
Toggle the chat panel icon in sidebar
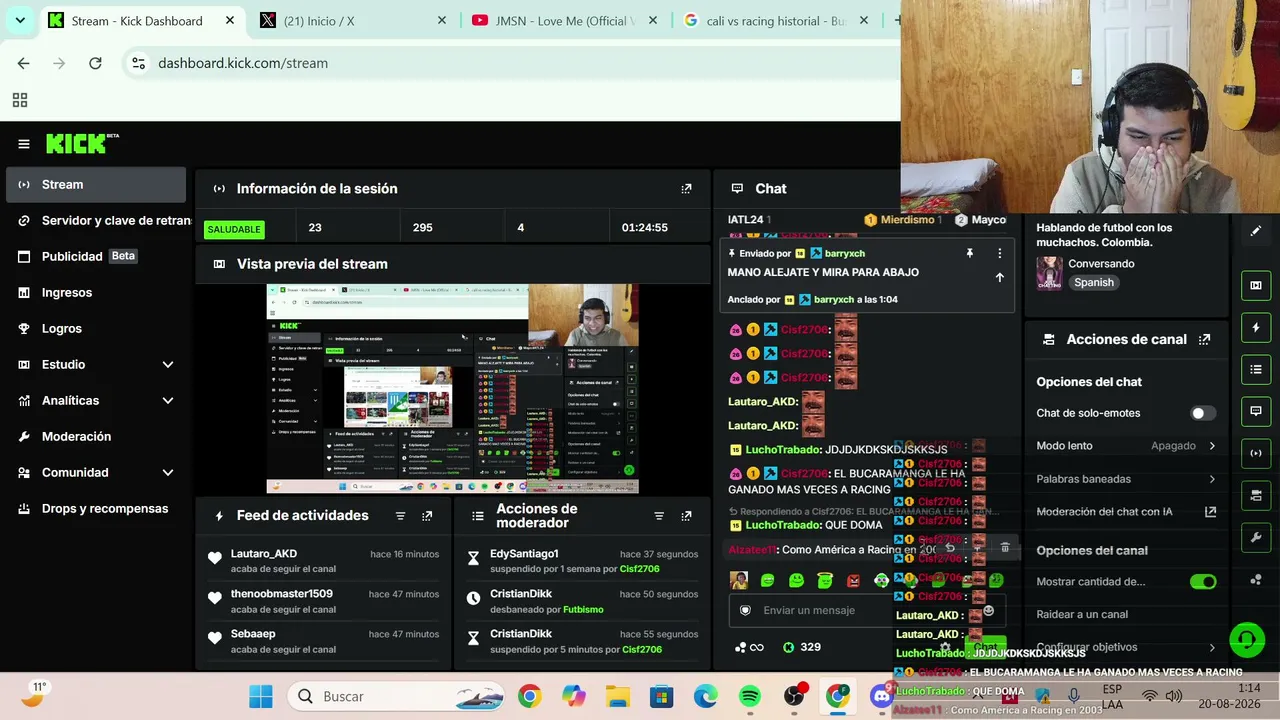1256,411
